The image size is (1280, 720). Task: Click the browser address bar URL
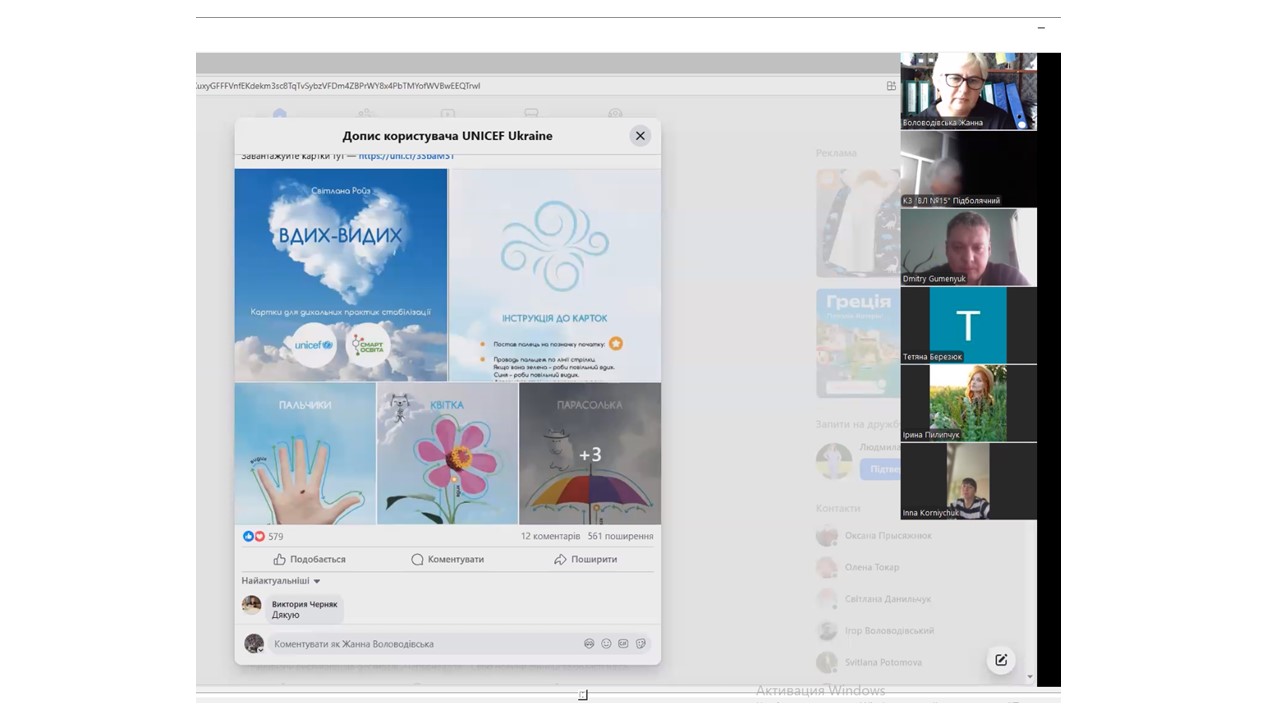pos(340,86)
